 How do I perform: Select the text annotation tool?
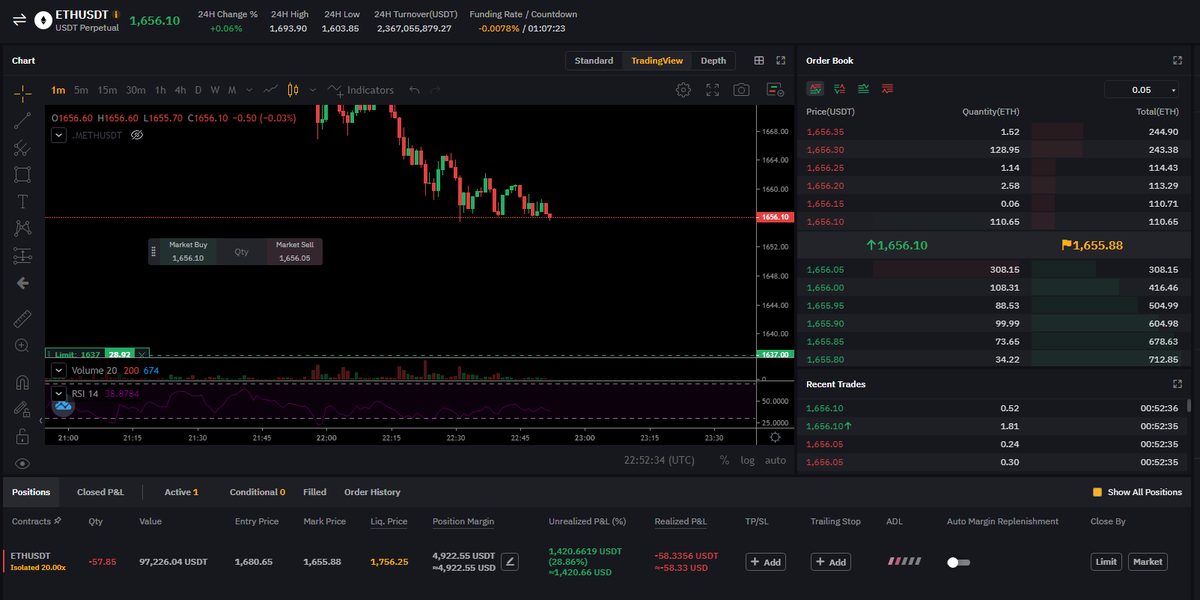22,202
